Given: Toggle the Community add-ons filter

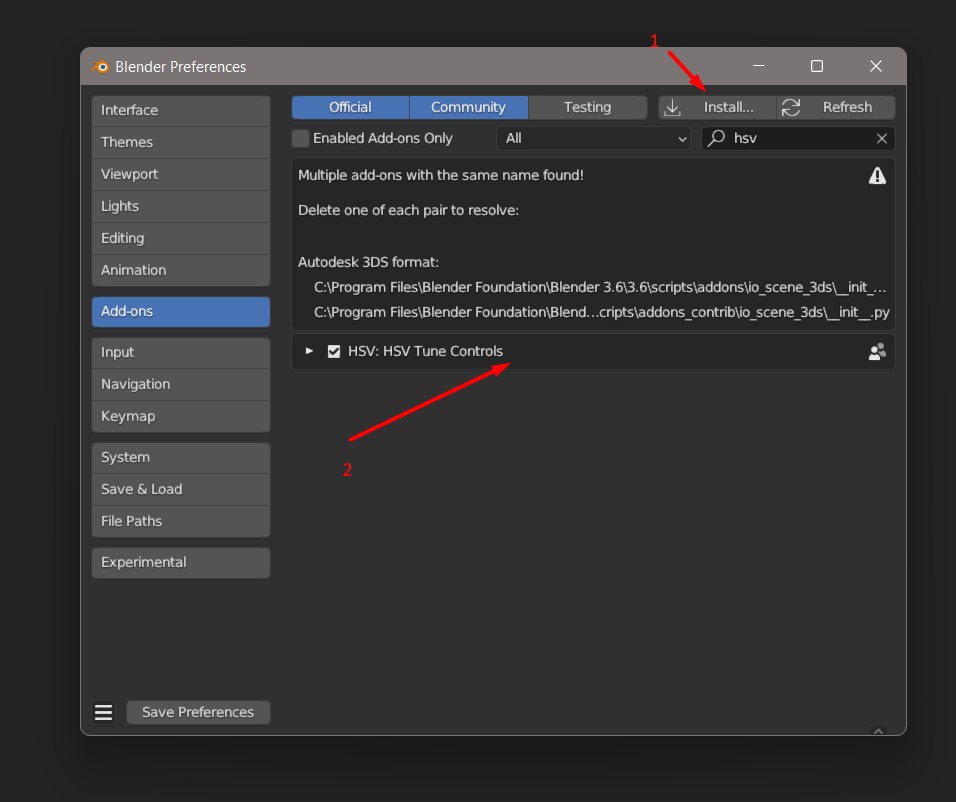Looking at the screenshot, I should click(x=468, y=107).
